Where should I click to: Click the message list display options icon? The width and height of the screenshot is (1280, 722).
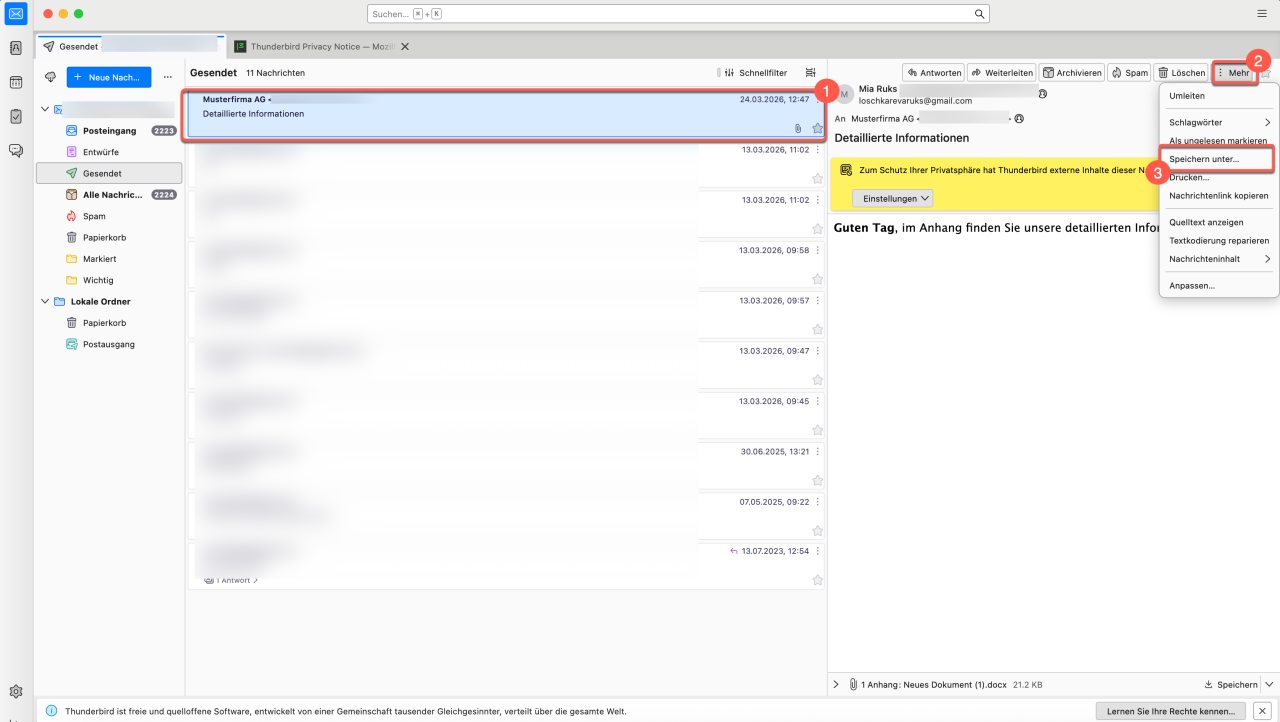[811, 73]
